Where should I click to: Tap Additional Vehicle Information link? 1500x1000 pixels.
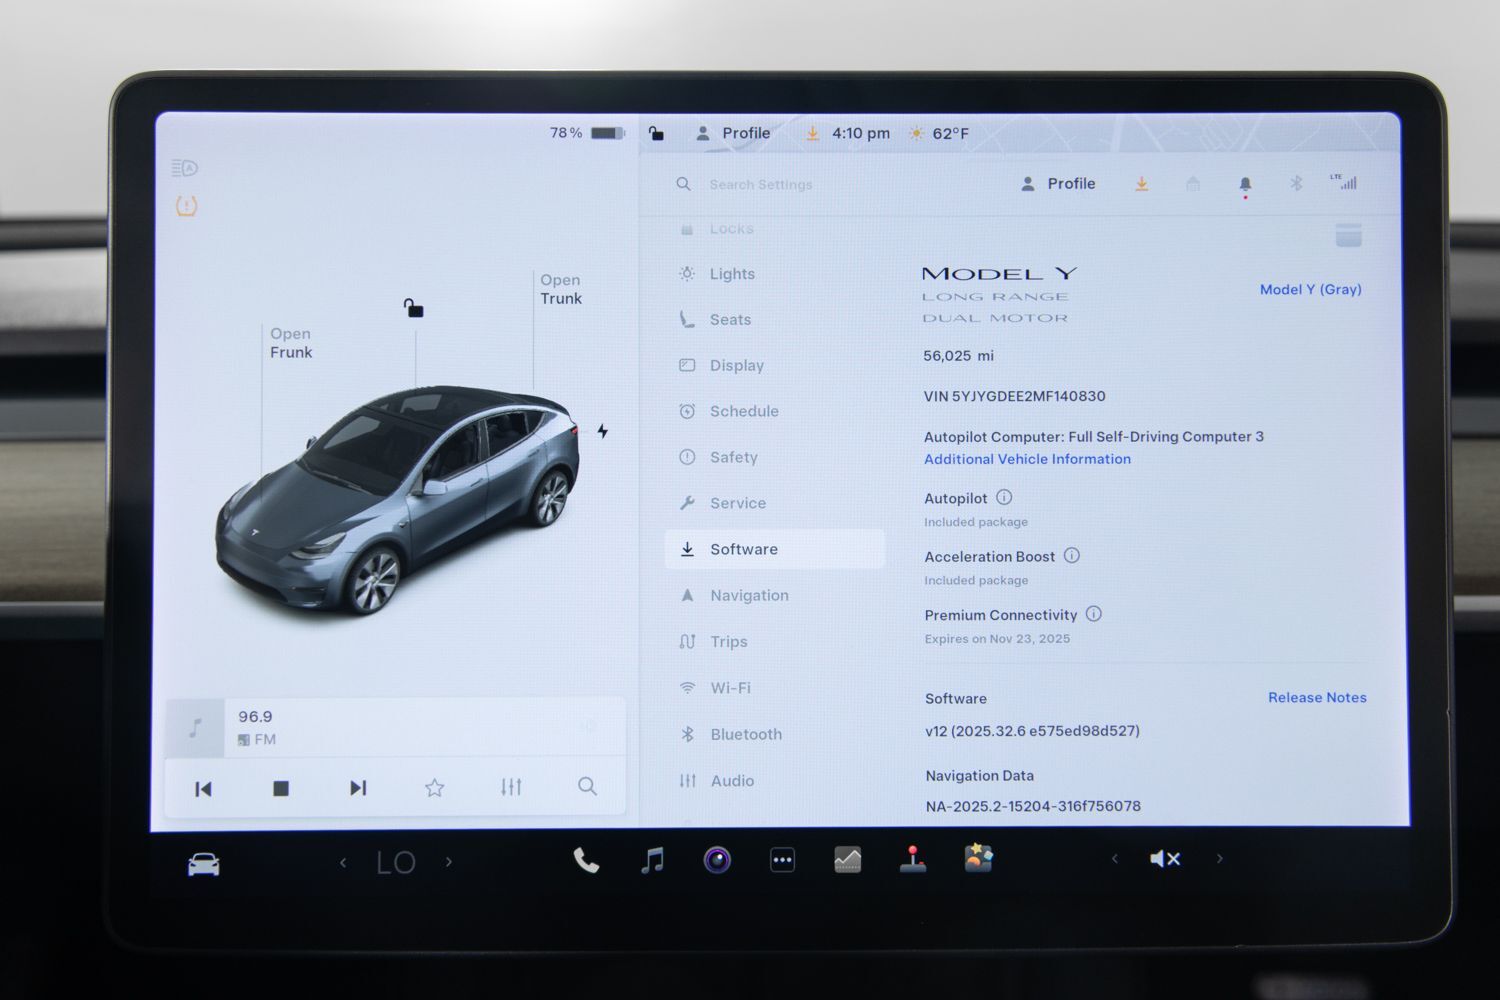pyautogui.click(x=1027, y=459)
